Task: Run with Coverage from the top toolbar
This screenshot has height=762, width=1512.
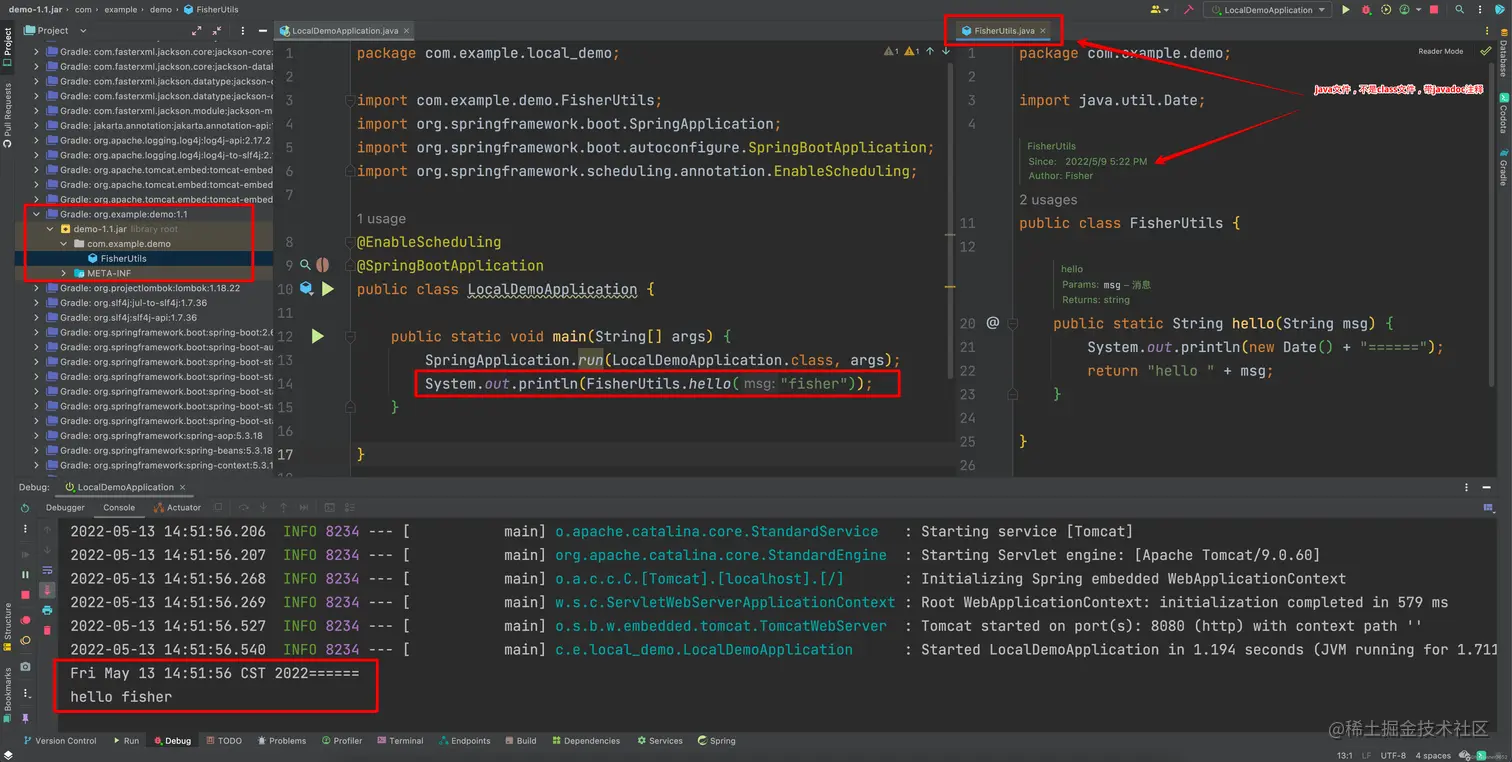Action: 1386,10
